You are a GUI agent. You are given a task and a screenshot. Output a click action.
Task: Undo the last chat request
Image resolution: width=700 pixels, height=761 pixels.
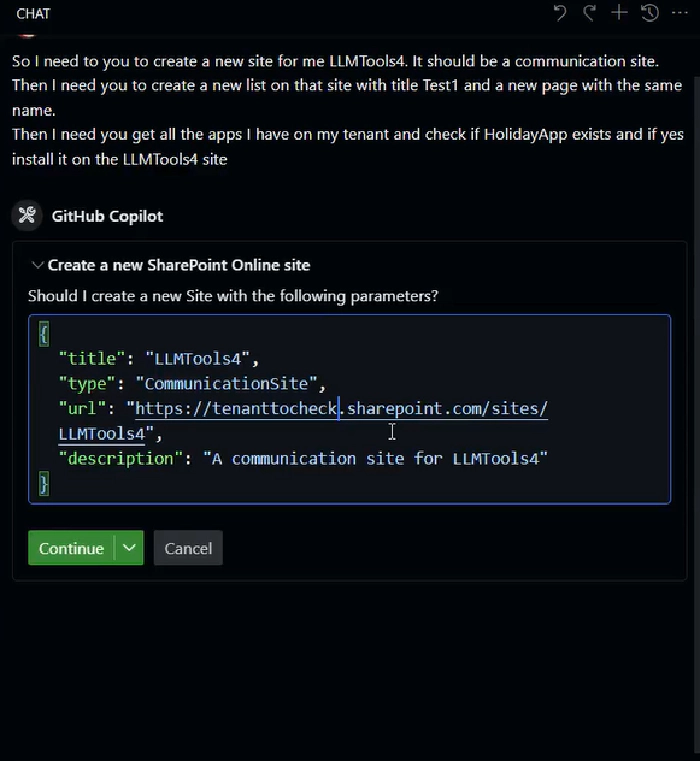point(560,13)
